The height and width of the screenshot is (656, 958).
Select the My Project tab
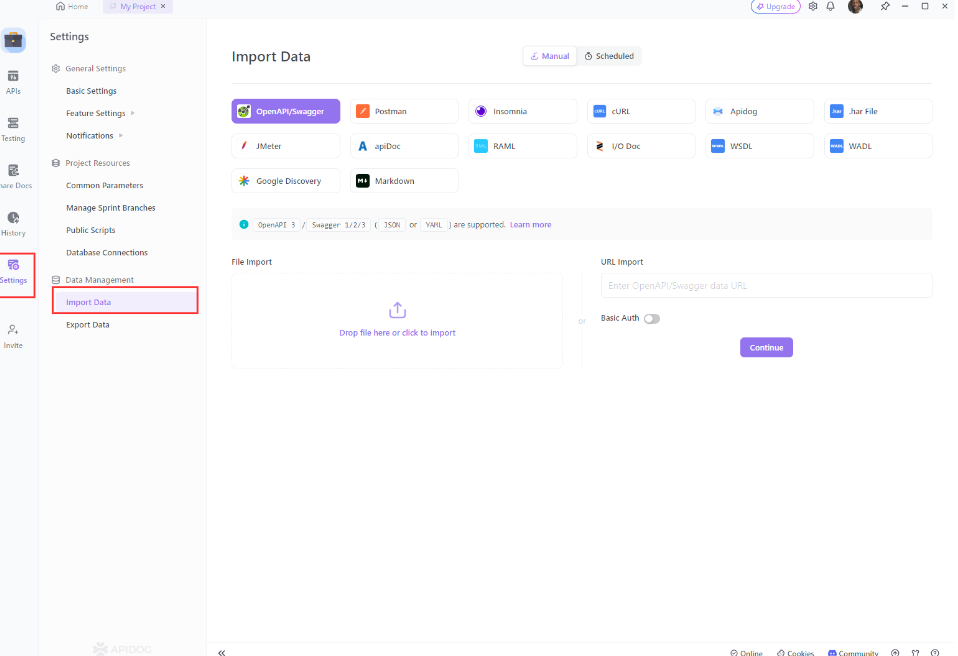[137, 6]
